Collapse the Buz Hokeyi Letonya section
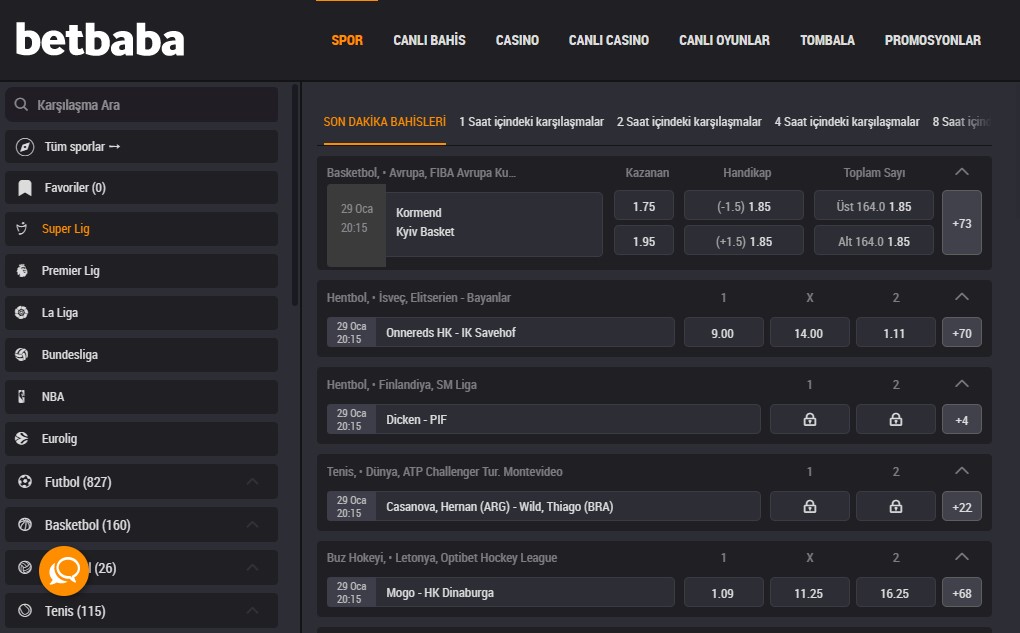 [961, 557]
